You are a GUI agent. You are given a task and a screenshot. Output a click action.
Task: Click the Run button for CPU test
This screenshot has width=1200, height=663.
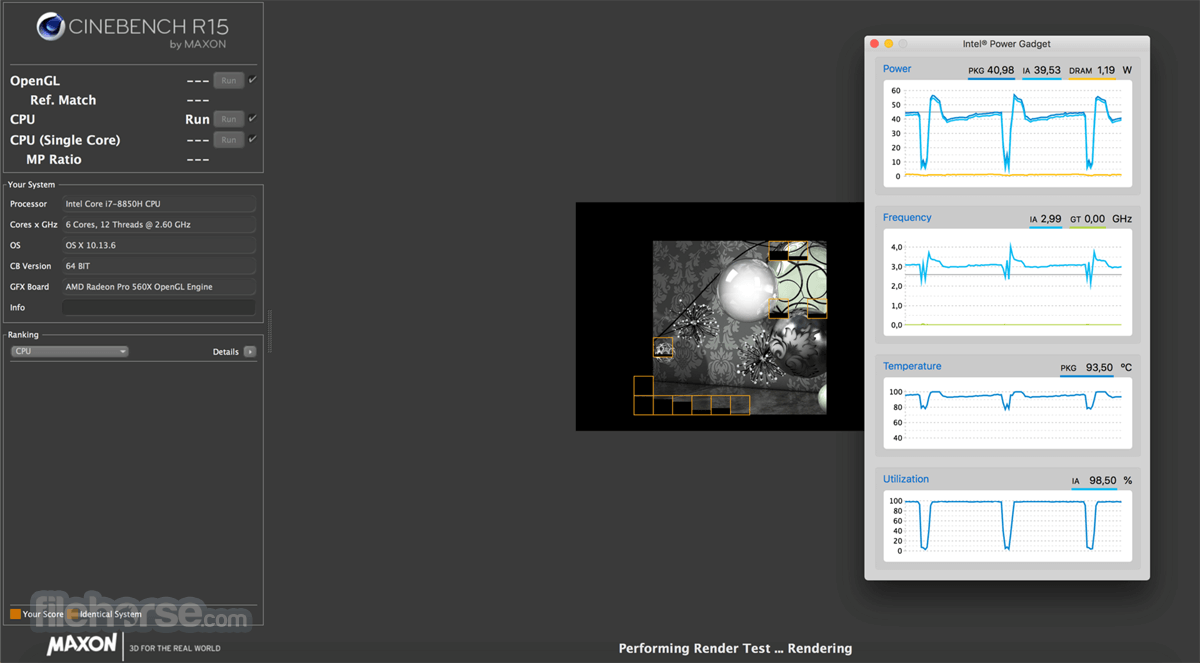point(229,120)
